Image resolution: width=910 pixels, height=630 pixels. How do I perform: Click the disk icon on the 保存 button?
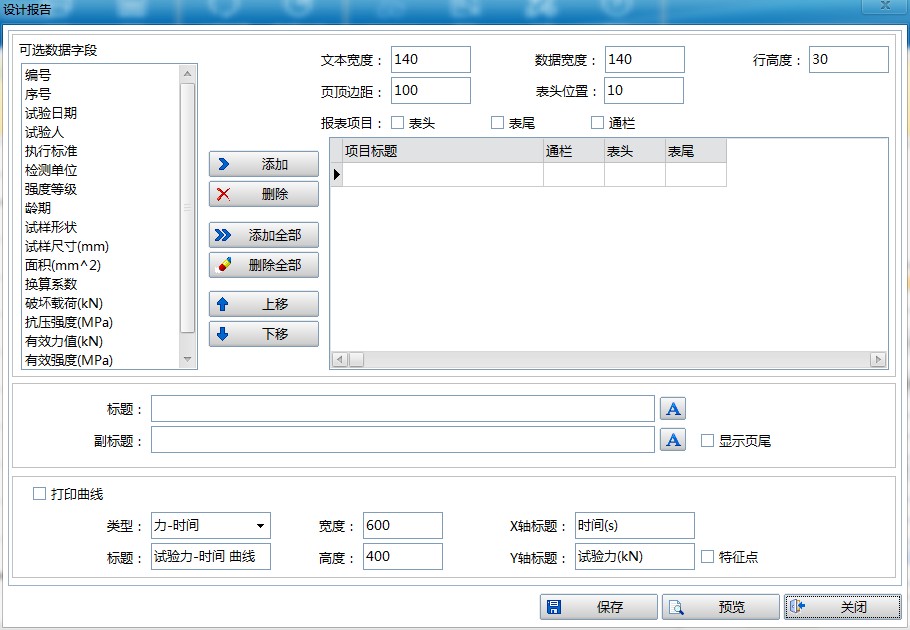coord(554,606)
